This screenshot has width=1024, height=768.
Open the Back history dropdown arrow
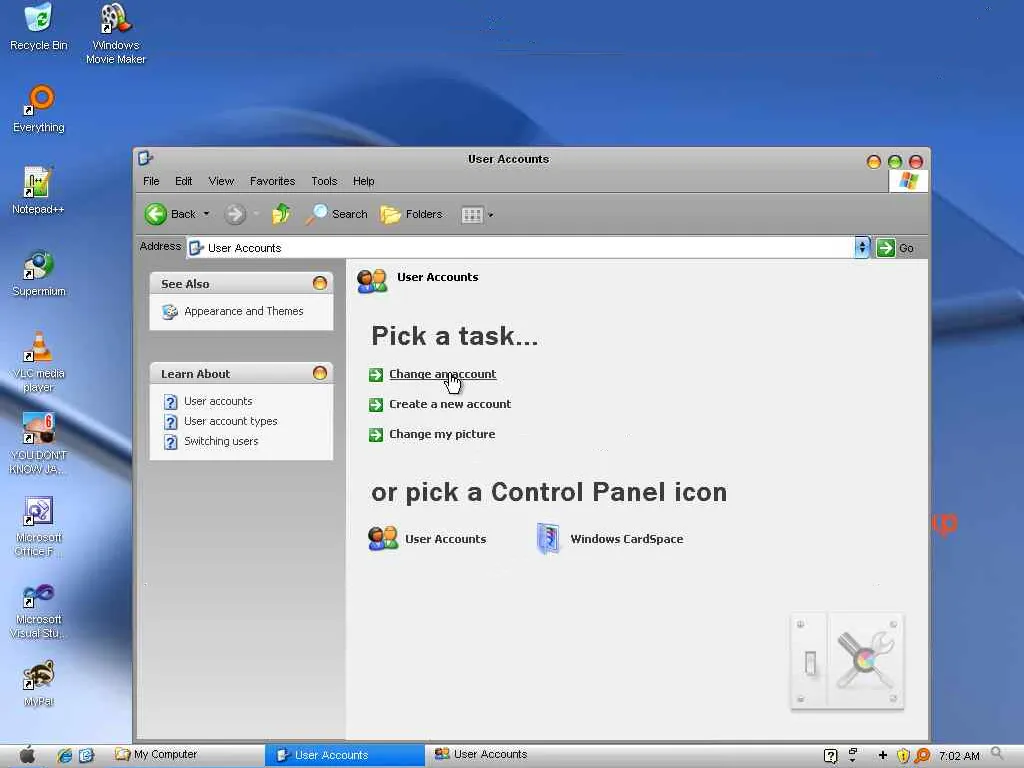point(206,214)
